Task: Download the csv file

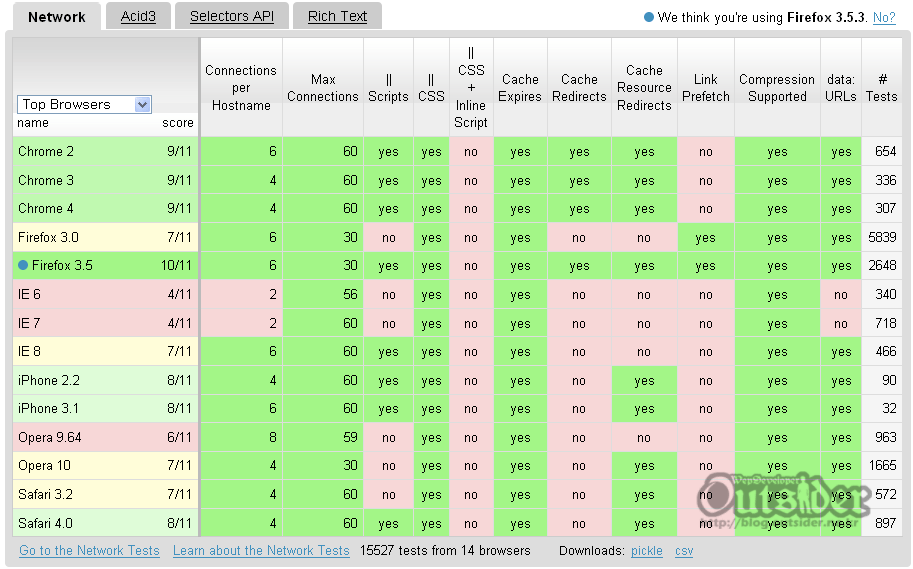Action: click(x=684, y=551)
